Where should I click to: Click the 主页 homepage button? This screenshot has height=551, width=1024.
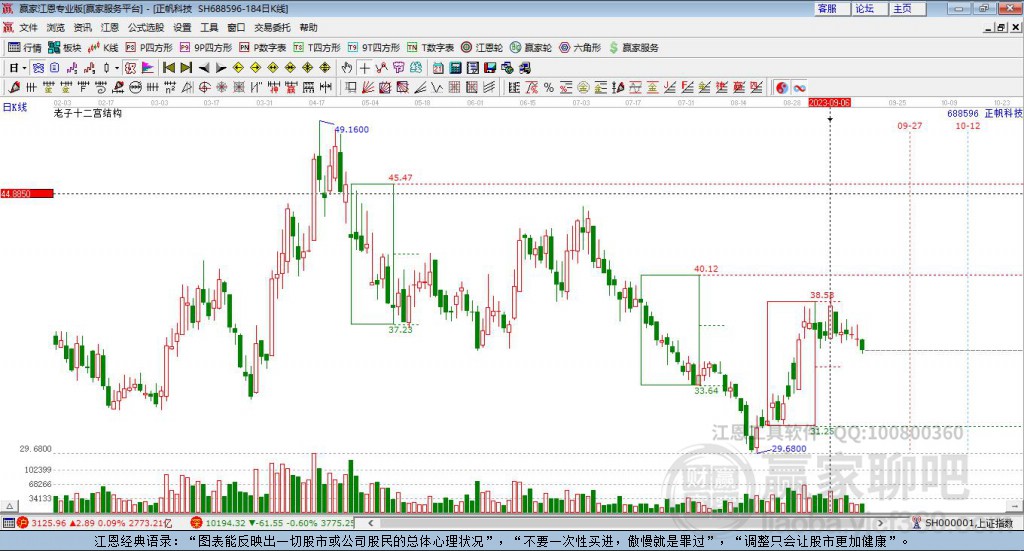(x=908, y=8)
